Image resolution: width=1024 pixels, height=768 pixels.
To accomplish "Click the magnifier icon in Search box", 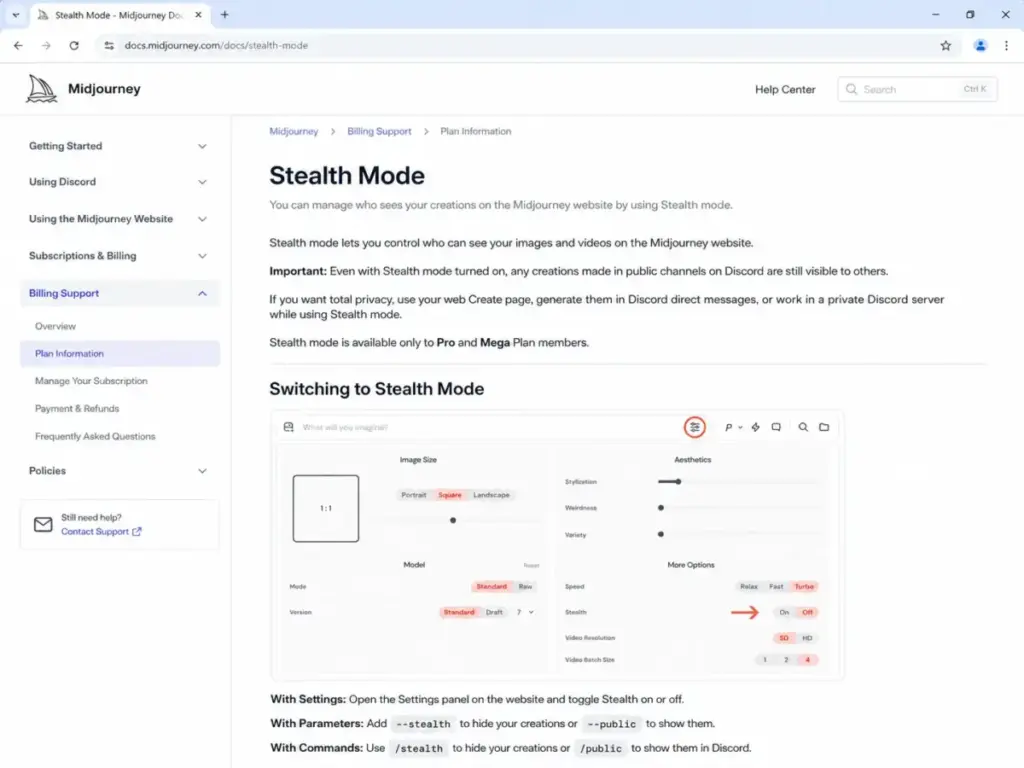I will click(x=851, y=89).
